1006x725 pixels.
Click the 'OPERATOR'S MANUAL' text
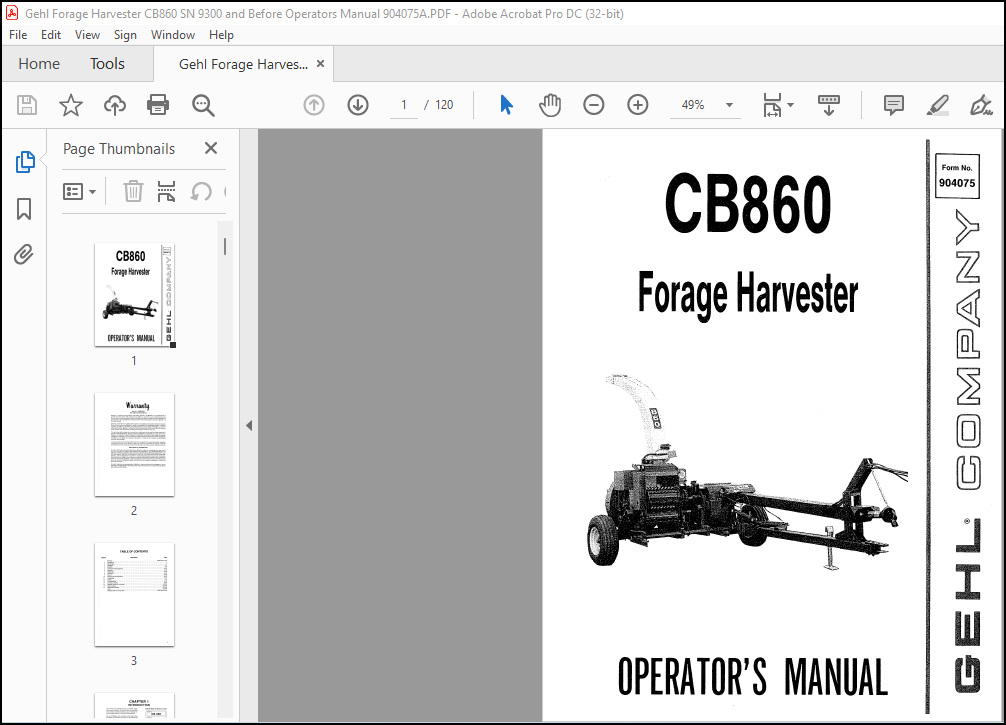[x=753, y=676]
